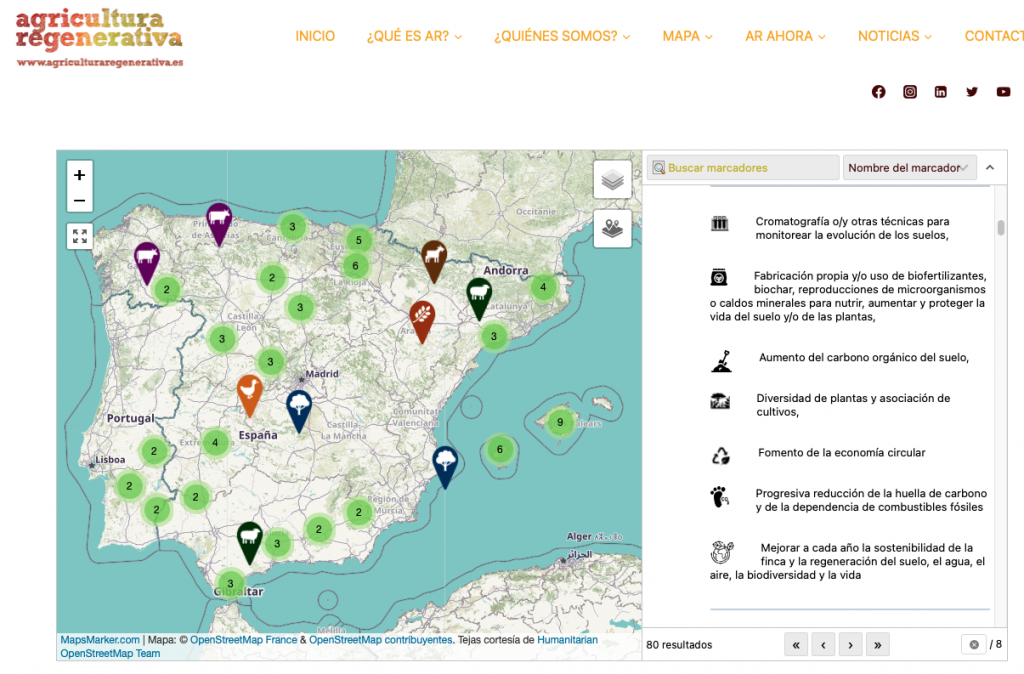The height and width of the screenshot is (674, 1024).
Task: Open the ¿QUÉ ES AR? menu item
Action: coord(414,36)
